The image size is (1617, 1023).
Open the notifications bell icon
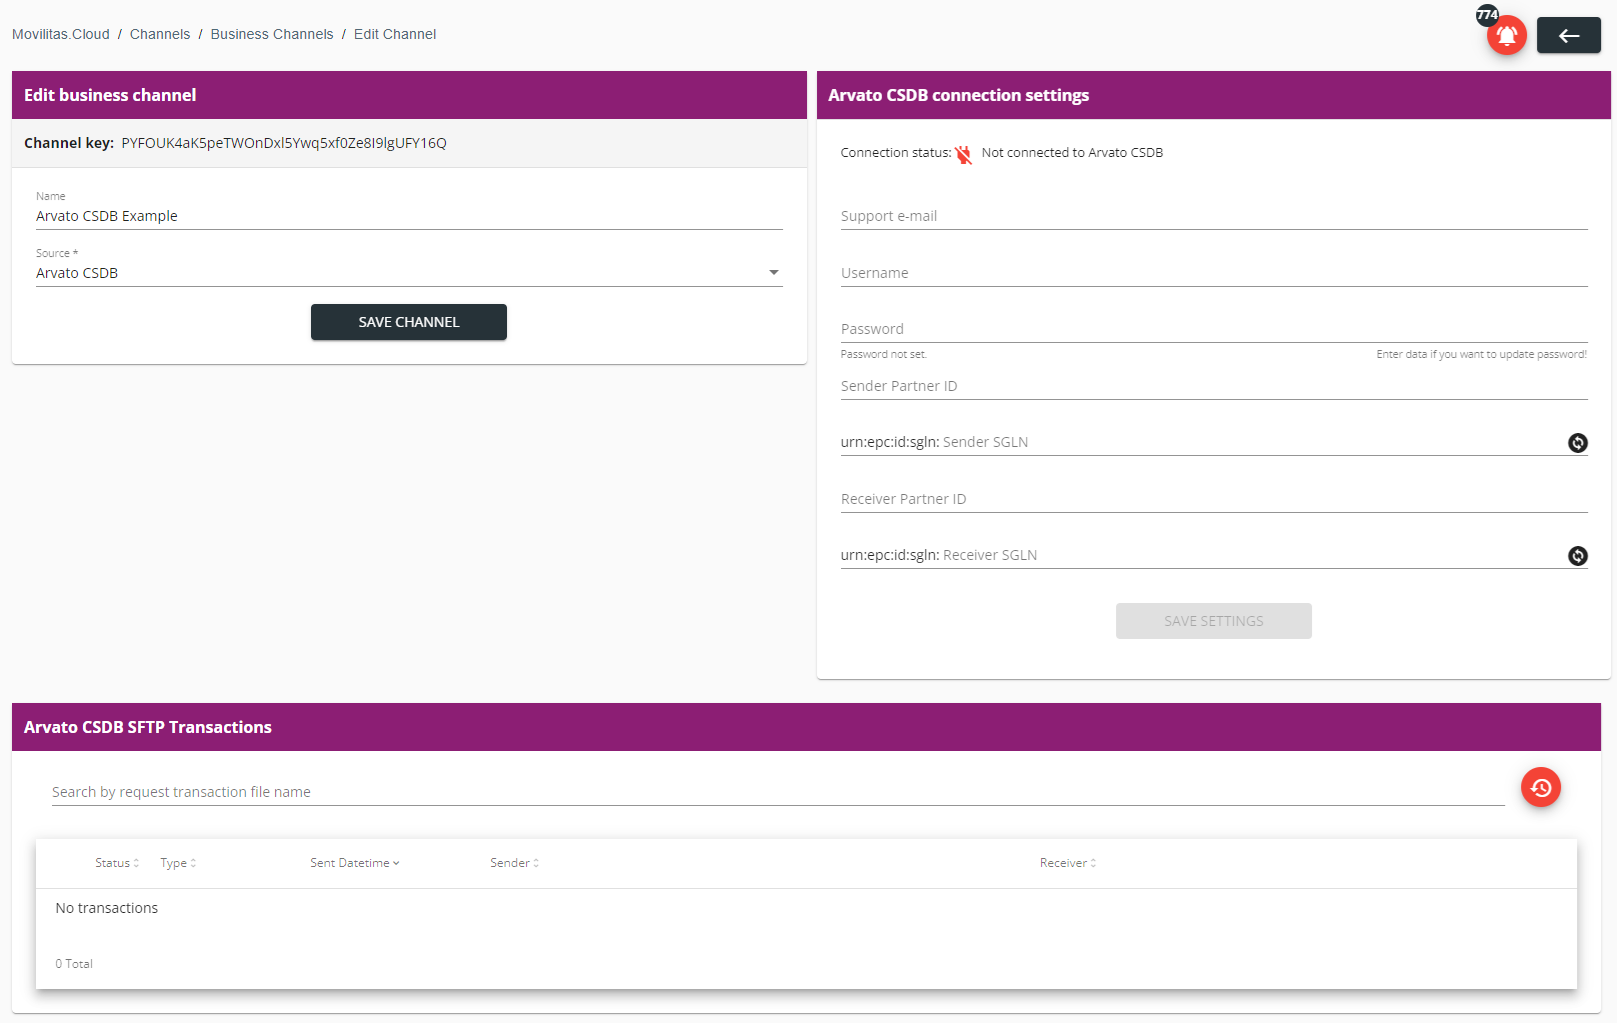pos(1506,36)
